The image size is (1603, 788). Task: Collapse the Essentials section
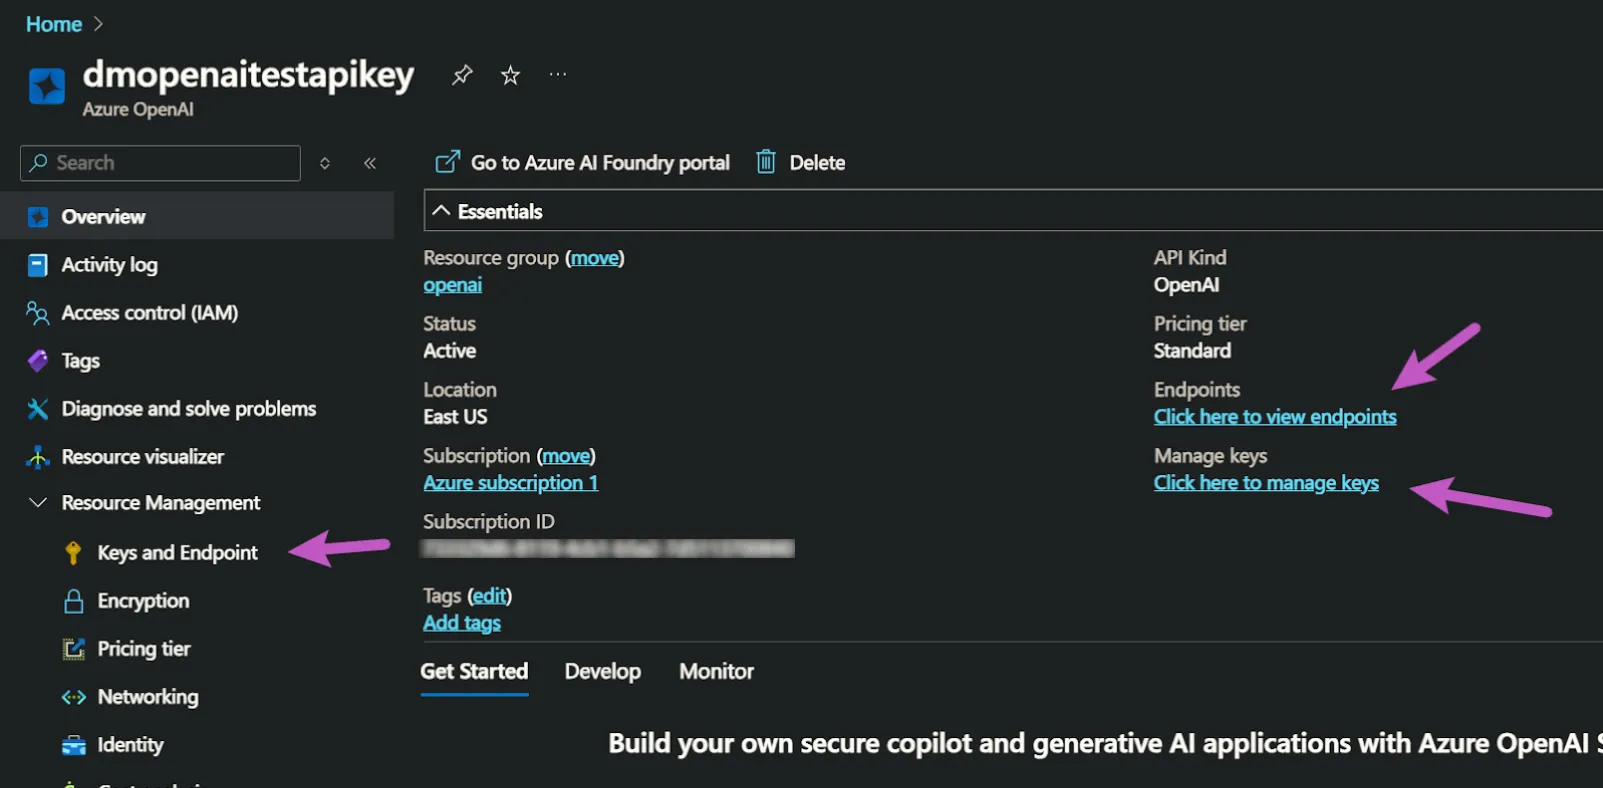[x=441, y=211]
